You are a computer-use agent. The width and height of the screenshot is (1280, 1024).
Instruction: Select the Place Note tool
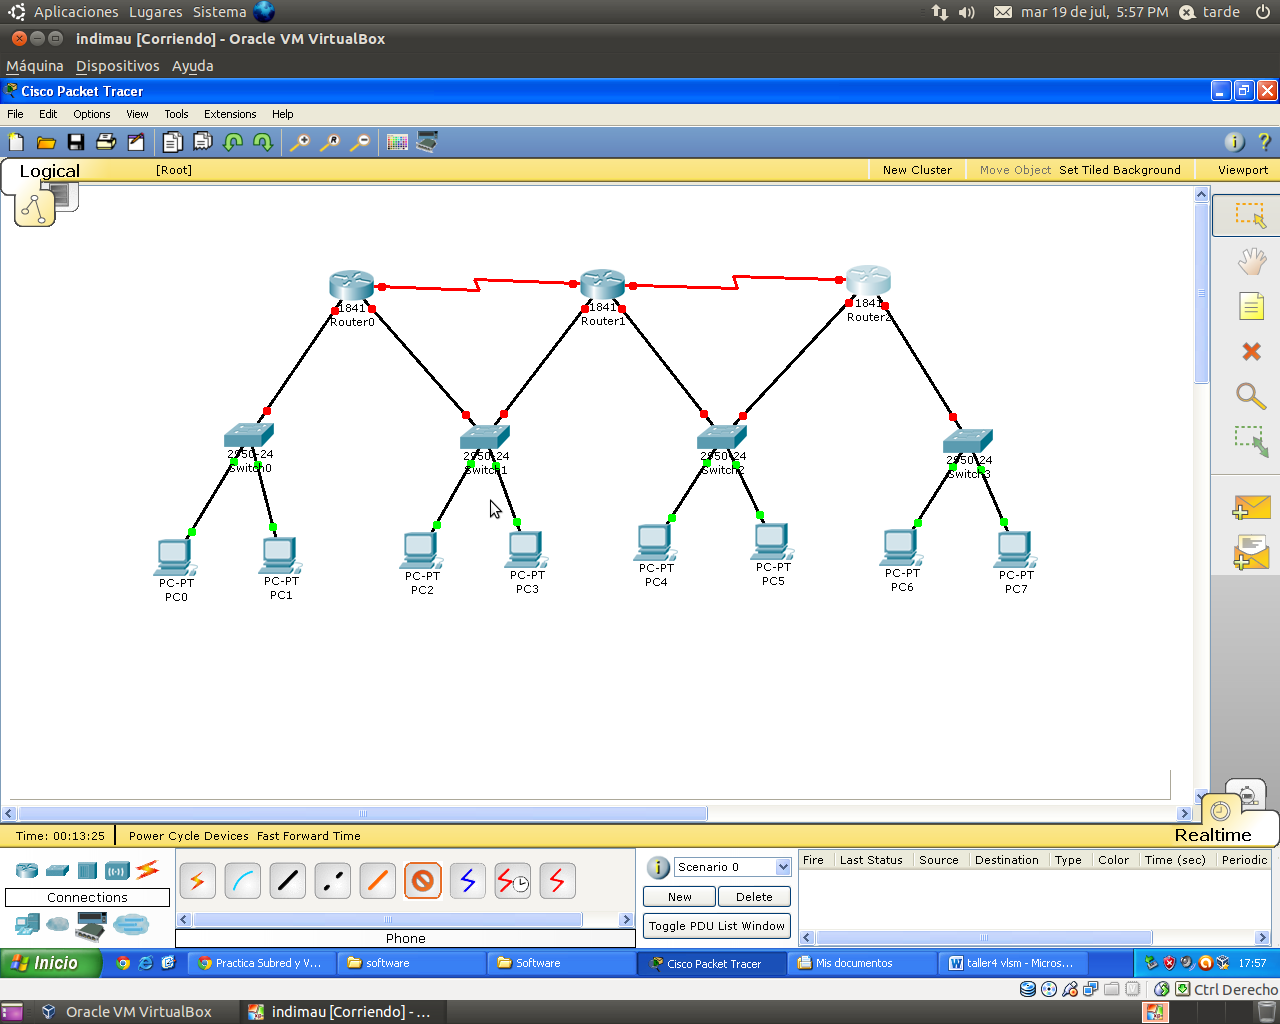(x=1251, y=306)
